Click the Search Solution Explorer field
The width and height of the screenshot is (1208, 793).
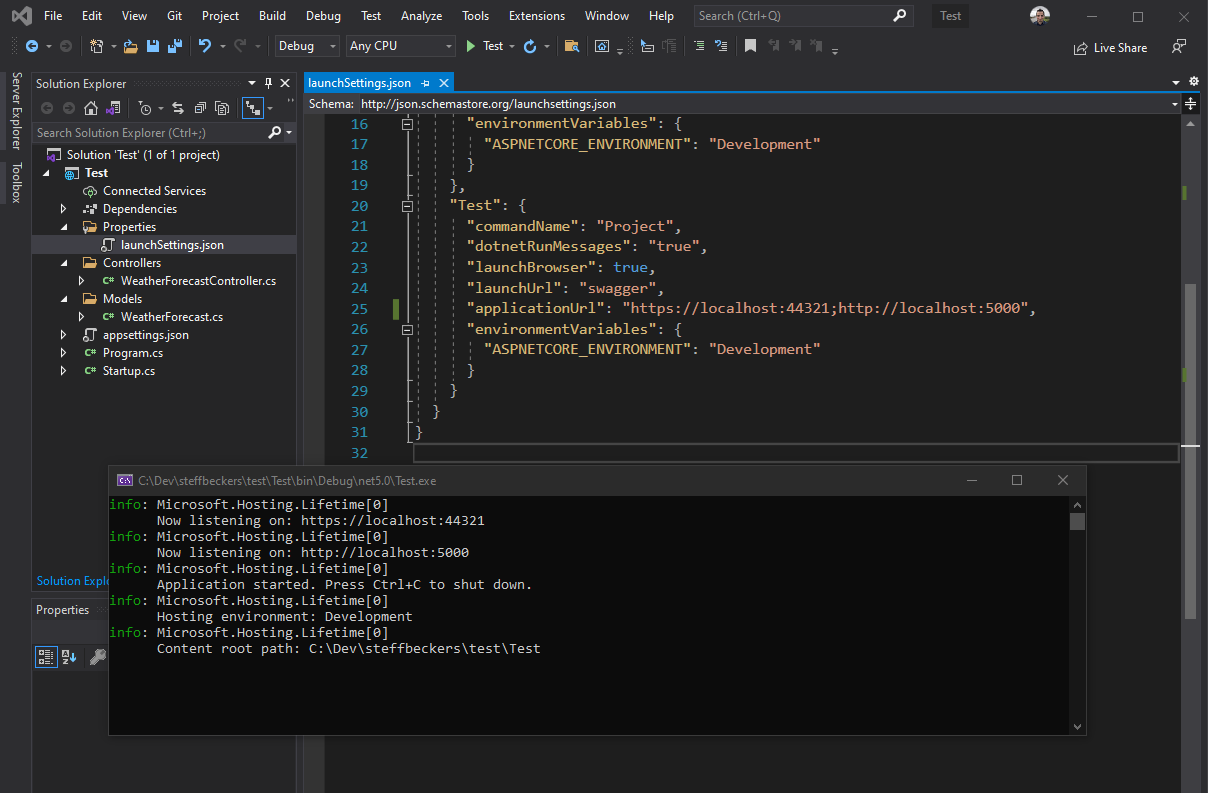click(150, 132)
